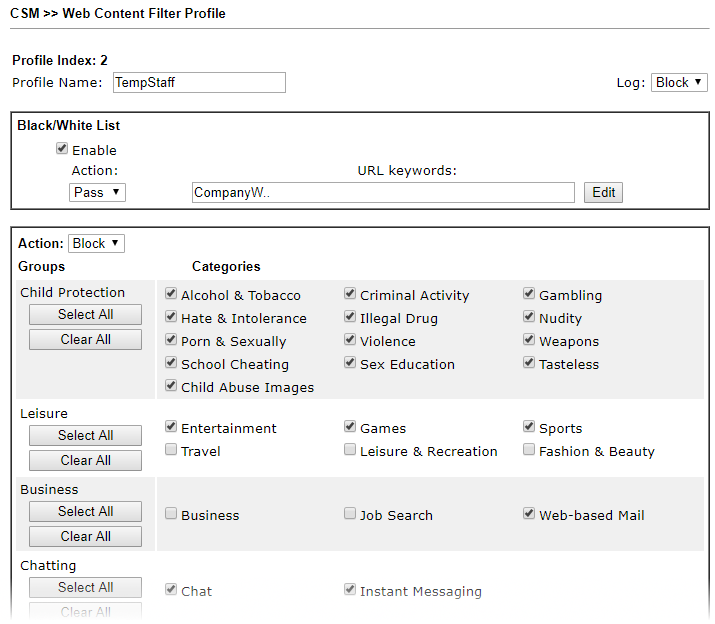Check the Job Search checkbox

tap(350, 515)
